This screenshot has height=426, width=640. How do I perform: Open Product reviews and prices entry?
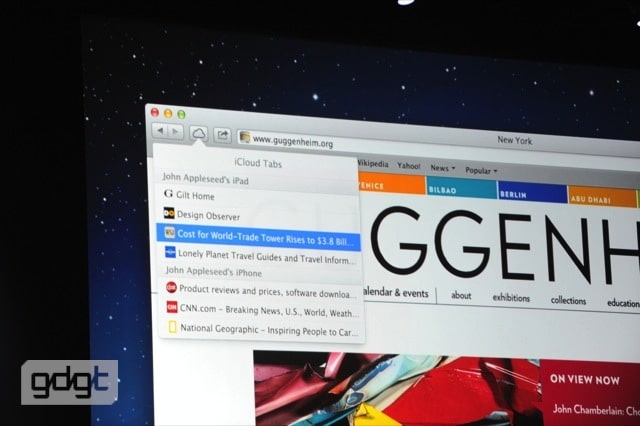(260, 291)
